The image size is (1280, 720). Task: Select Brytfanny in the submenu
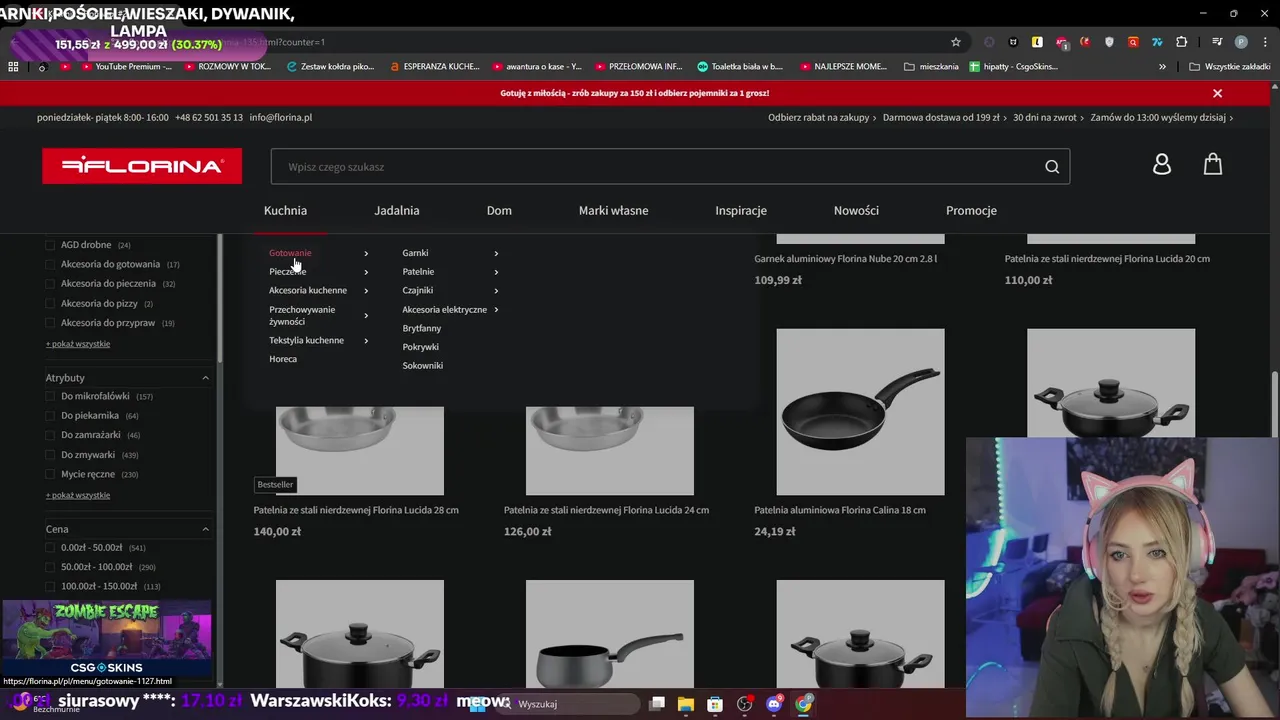pyautogui.click(x=421, y=328)
